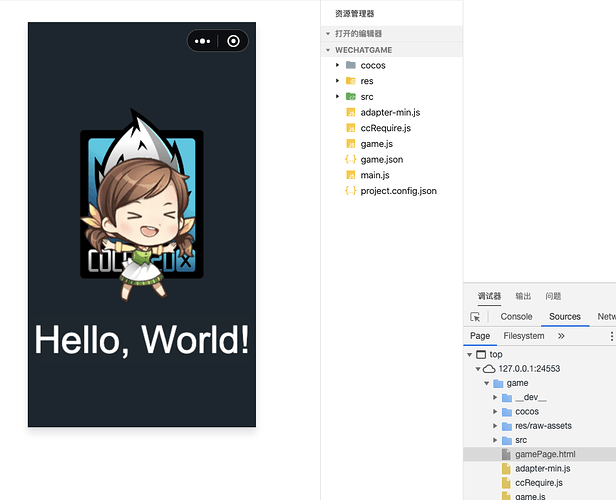Expand the res folder arrow in explorer
The image size is (616, 500).
337,81
